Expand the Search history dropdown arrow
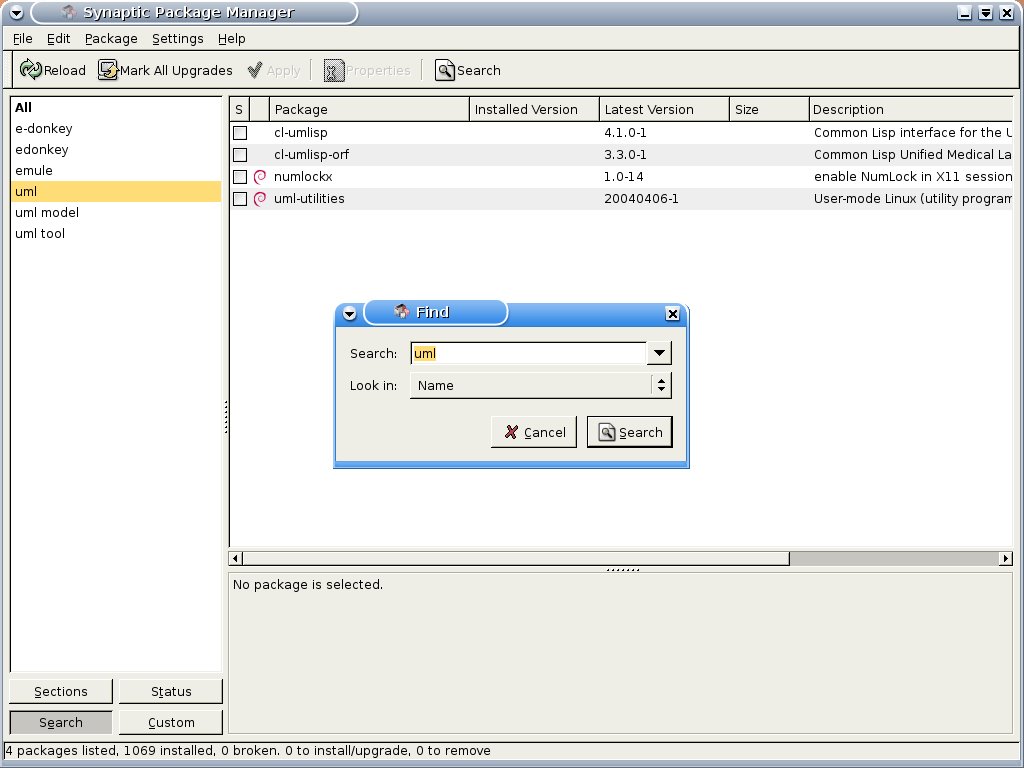 (x=659, y=353)
